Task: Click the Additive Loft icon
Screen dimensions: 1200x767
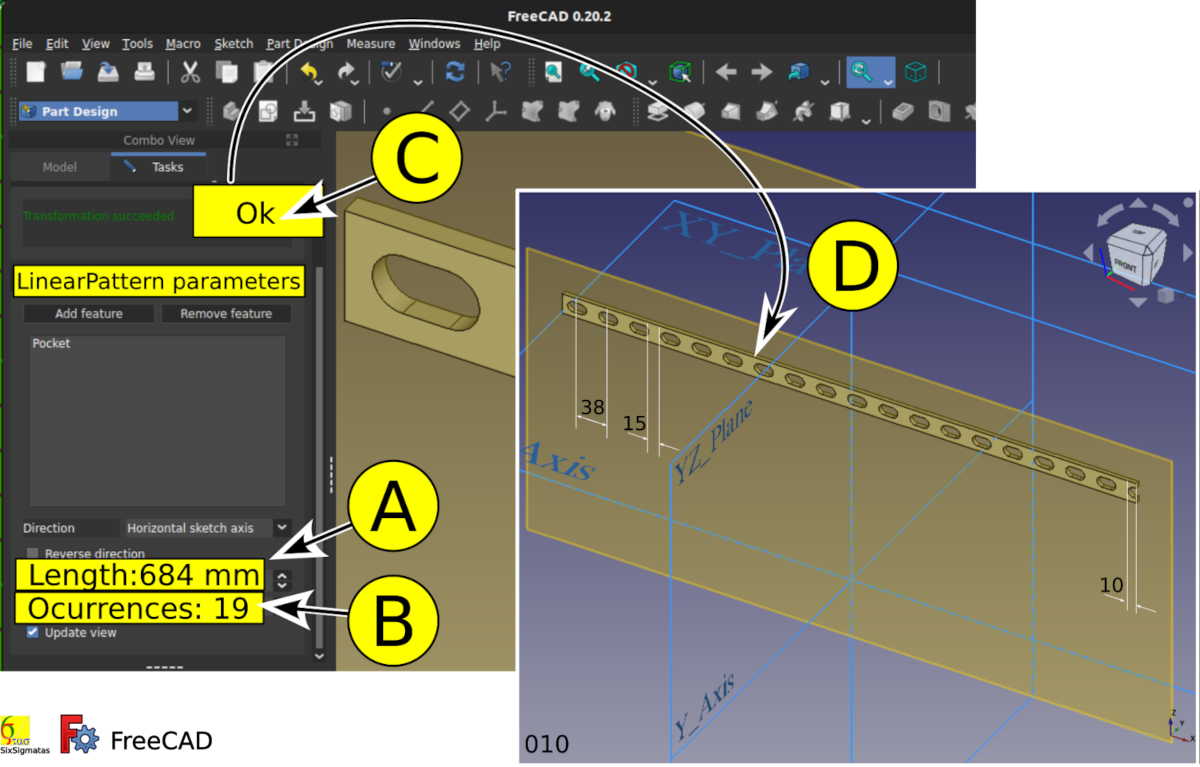Action: (731, 111)
